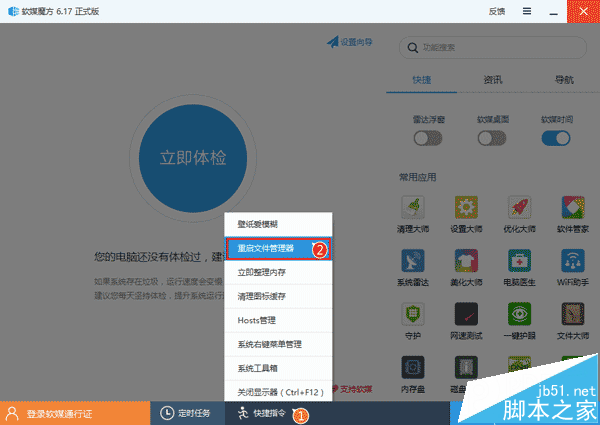Select 壁纸玻模糊 menu entry

point(278,224)
